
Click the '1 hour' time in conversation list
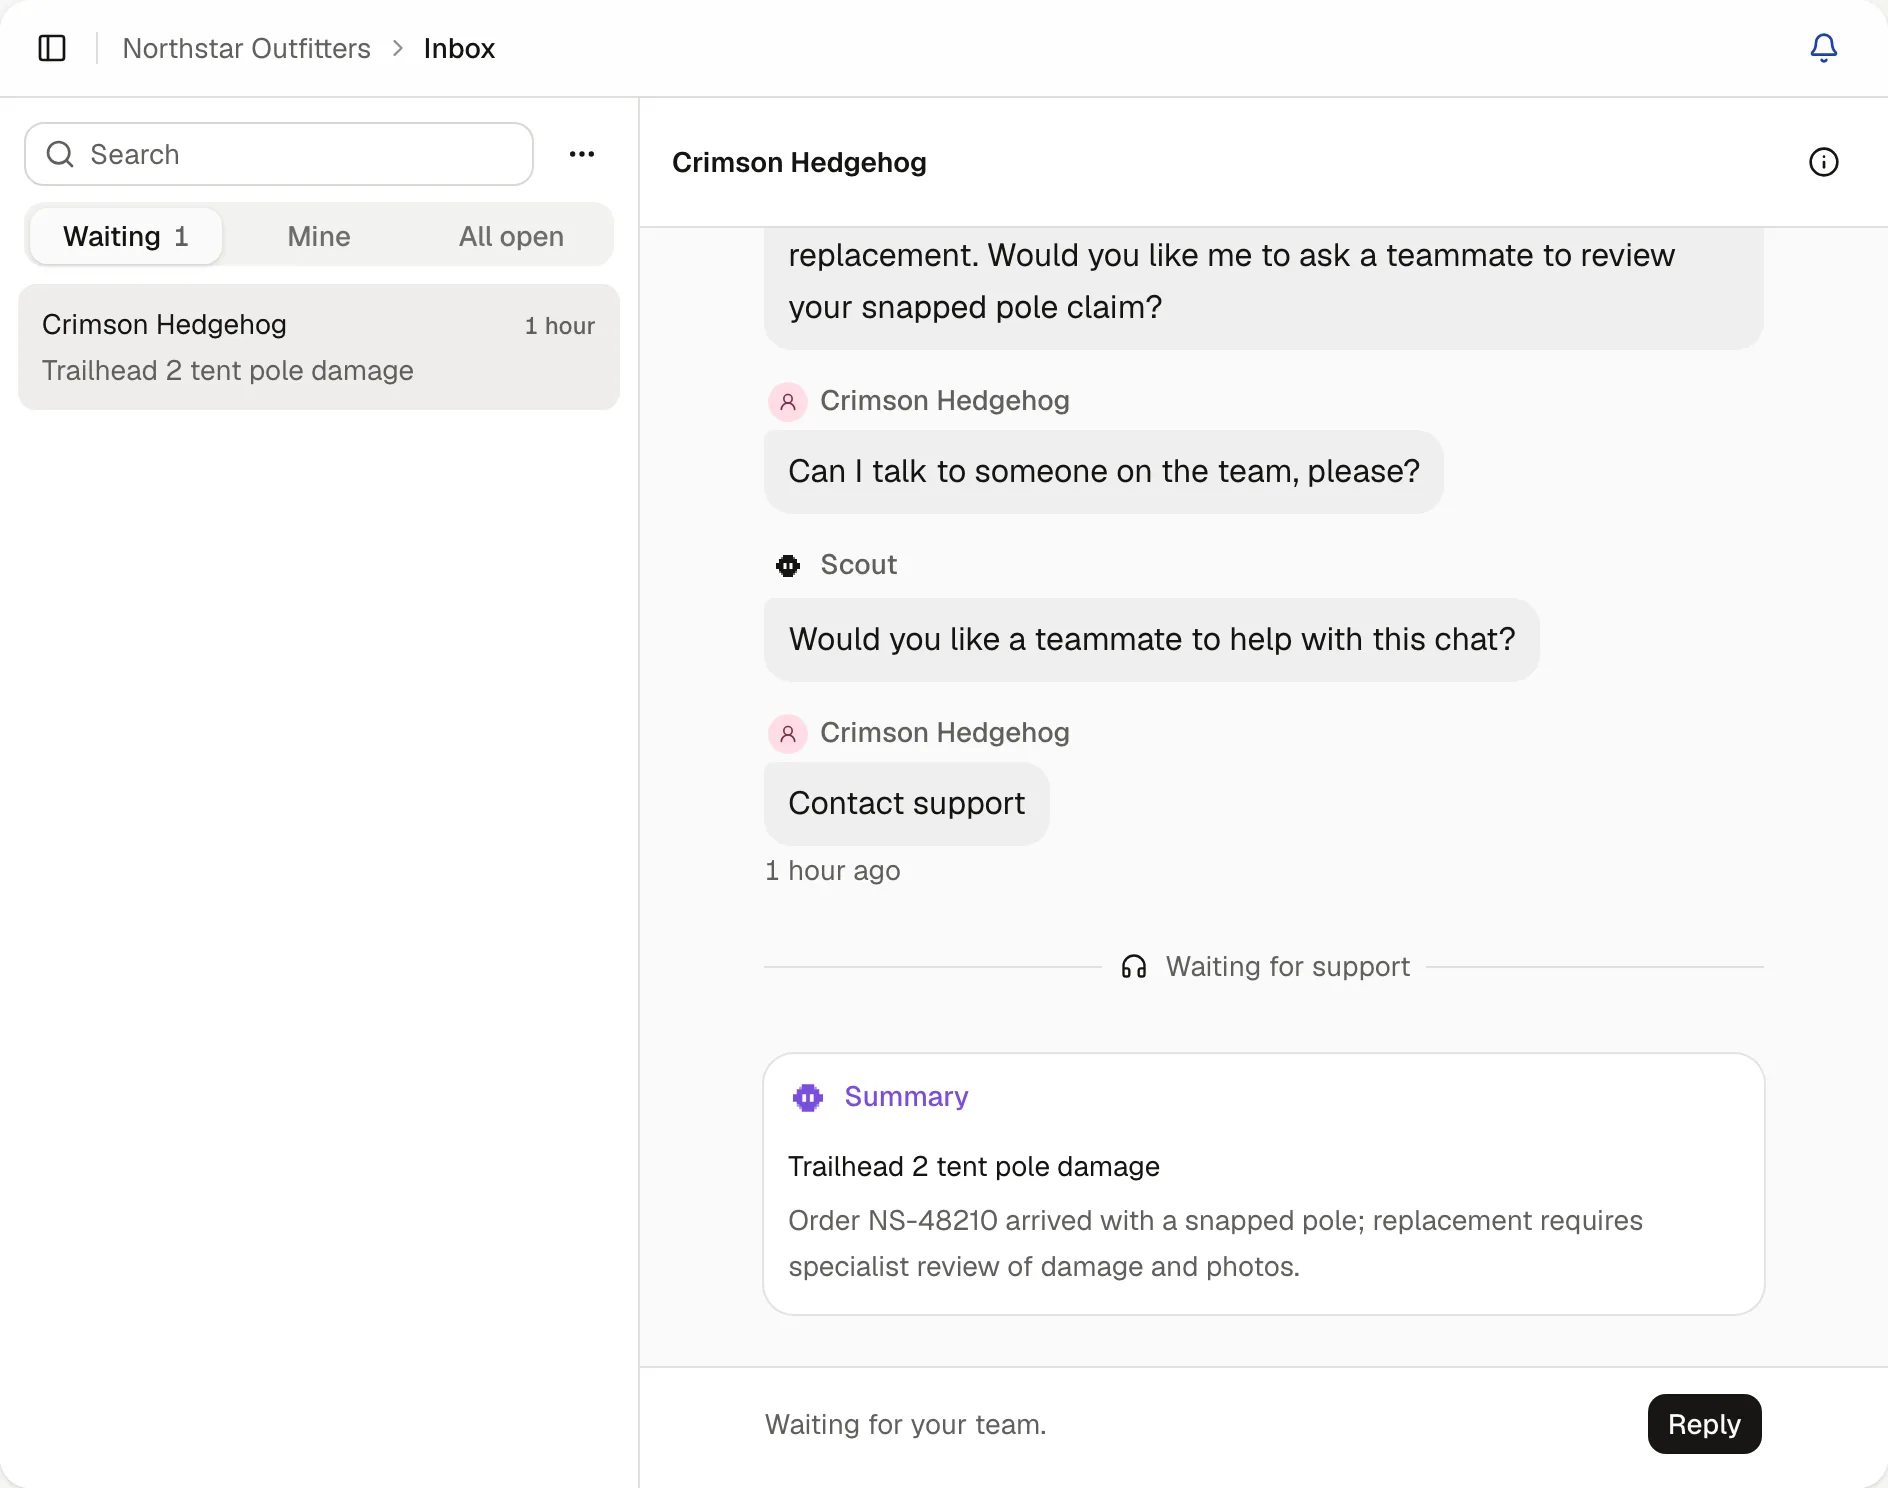point(559,326)
